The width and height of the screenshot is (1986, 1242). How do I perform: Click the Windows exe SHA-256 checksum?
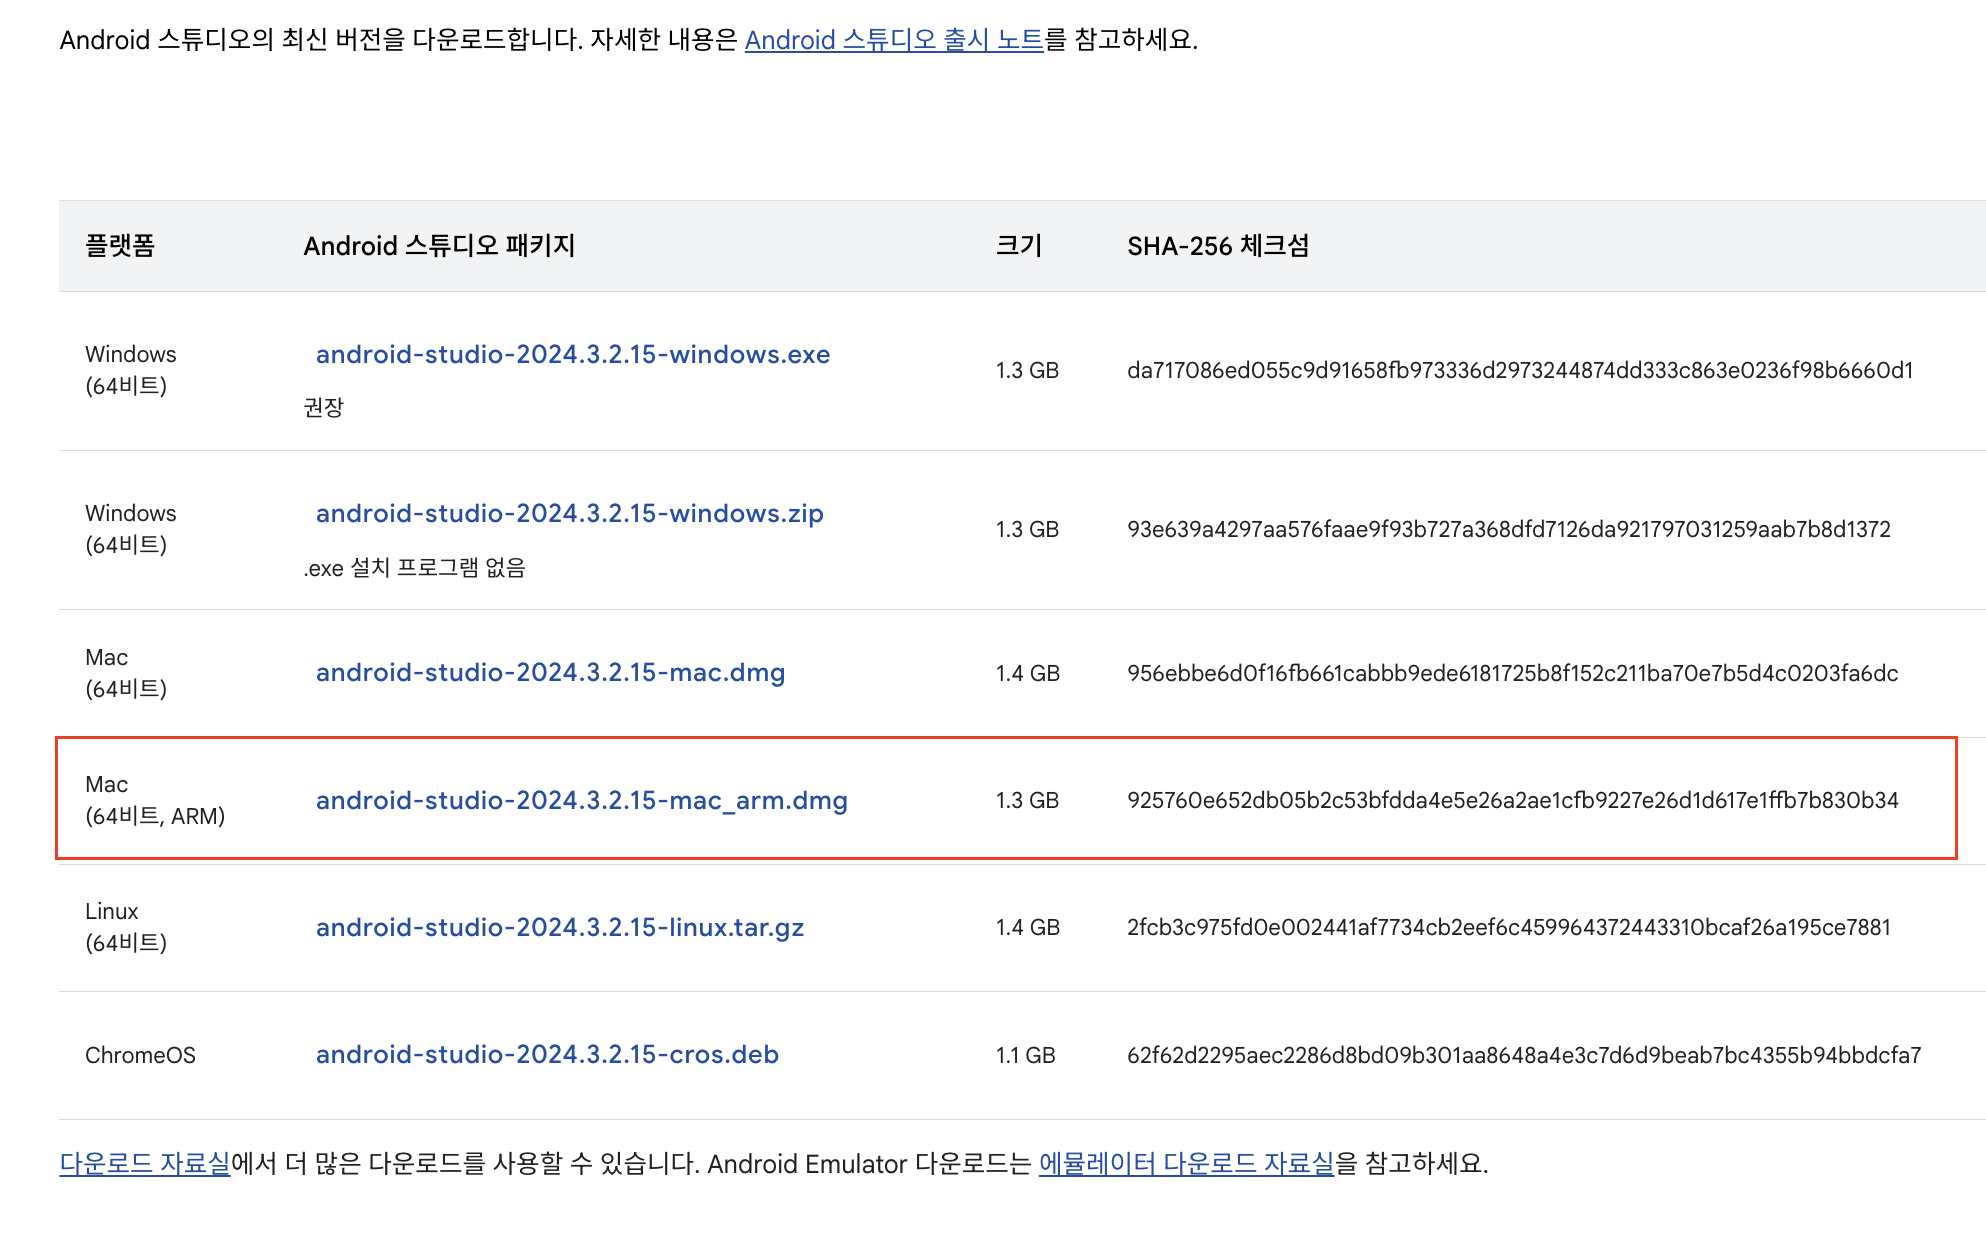point(1519,371)
